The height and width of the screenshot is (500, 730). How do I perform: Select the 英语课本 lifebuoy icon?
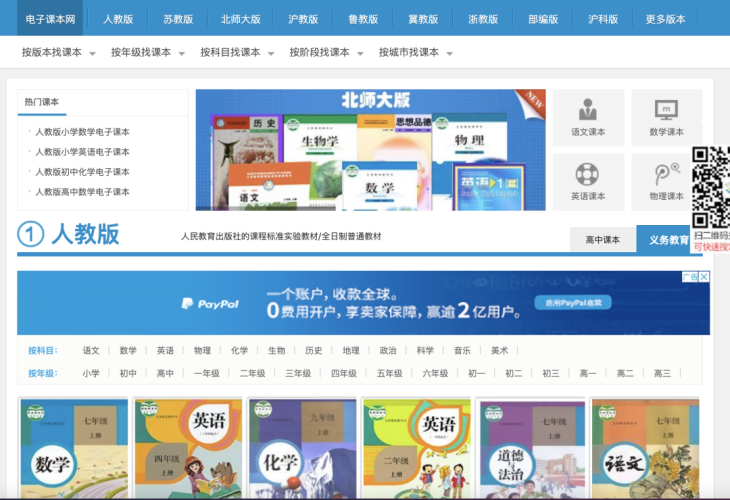588,173
